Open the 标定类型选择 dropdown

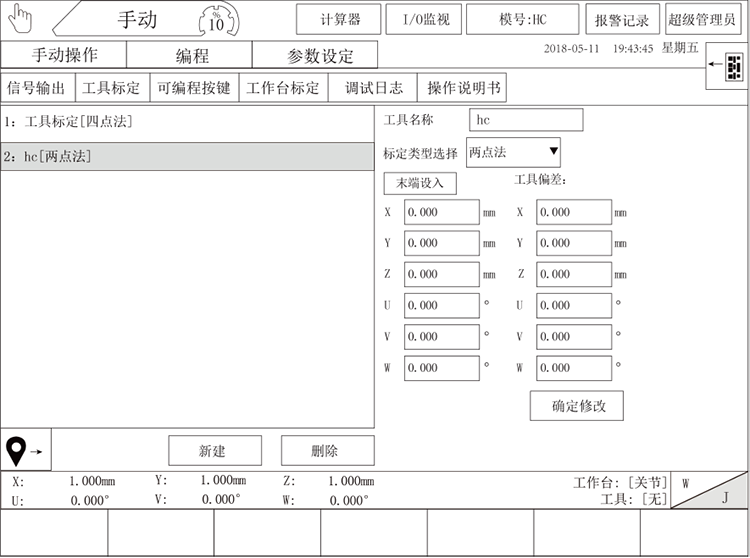click(x=514, y=153)
